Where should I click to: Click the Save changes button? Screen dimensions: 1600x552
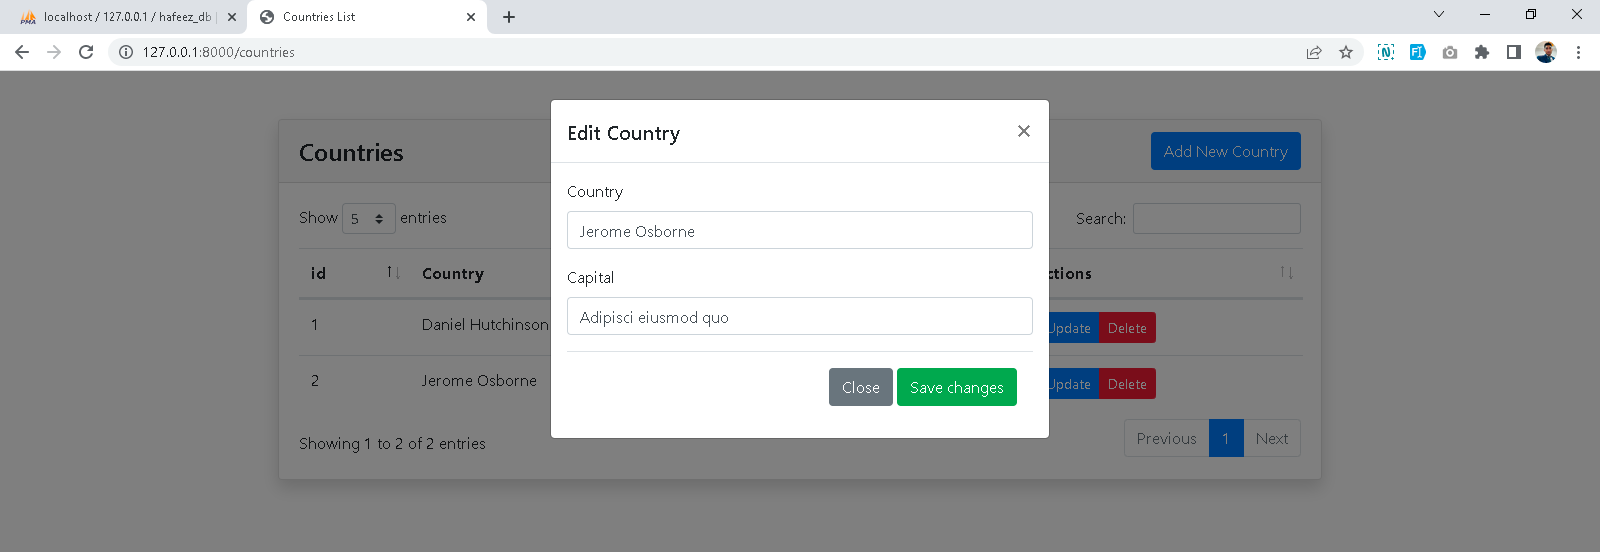(x=957, y=387)
